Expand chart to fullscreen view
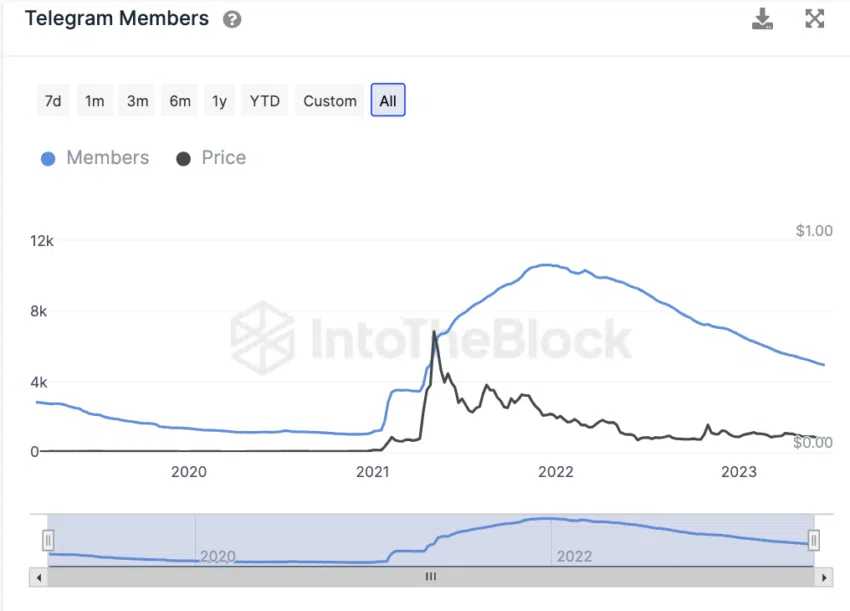The width and height of the screenshot is (850, 611). 815,19
